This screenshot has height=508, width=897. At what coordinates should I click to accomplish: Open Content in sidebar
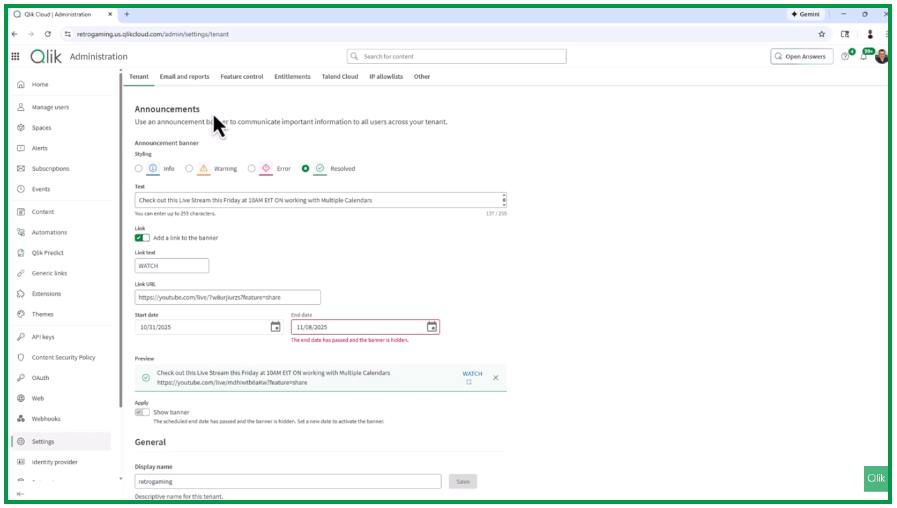tap(42, 212)
